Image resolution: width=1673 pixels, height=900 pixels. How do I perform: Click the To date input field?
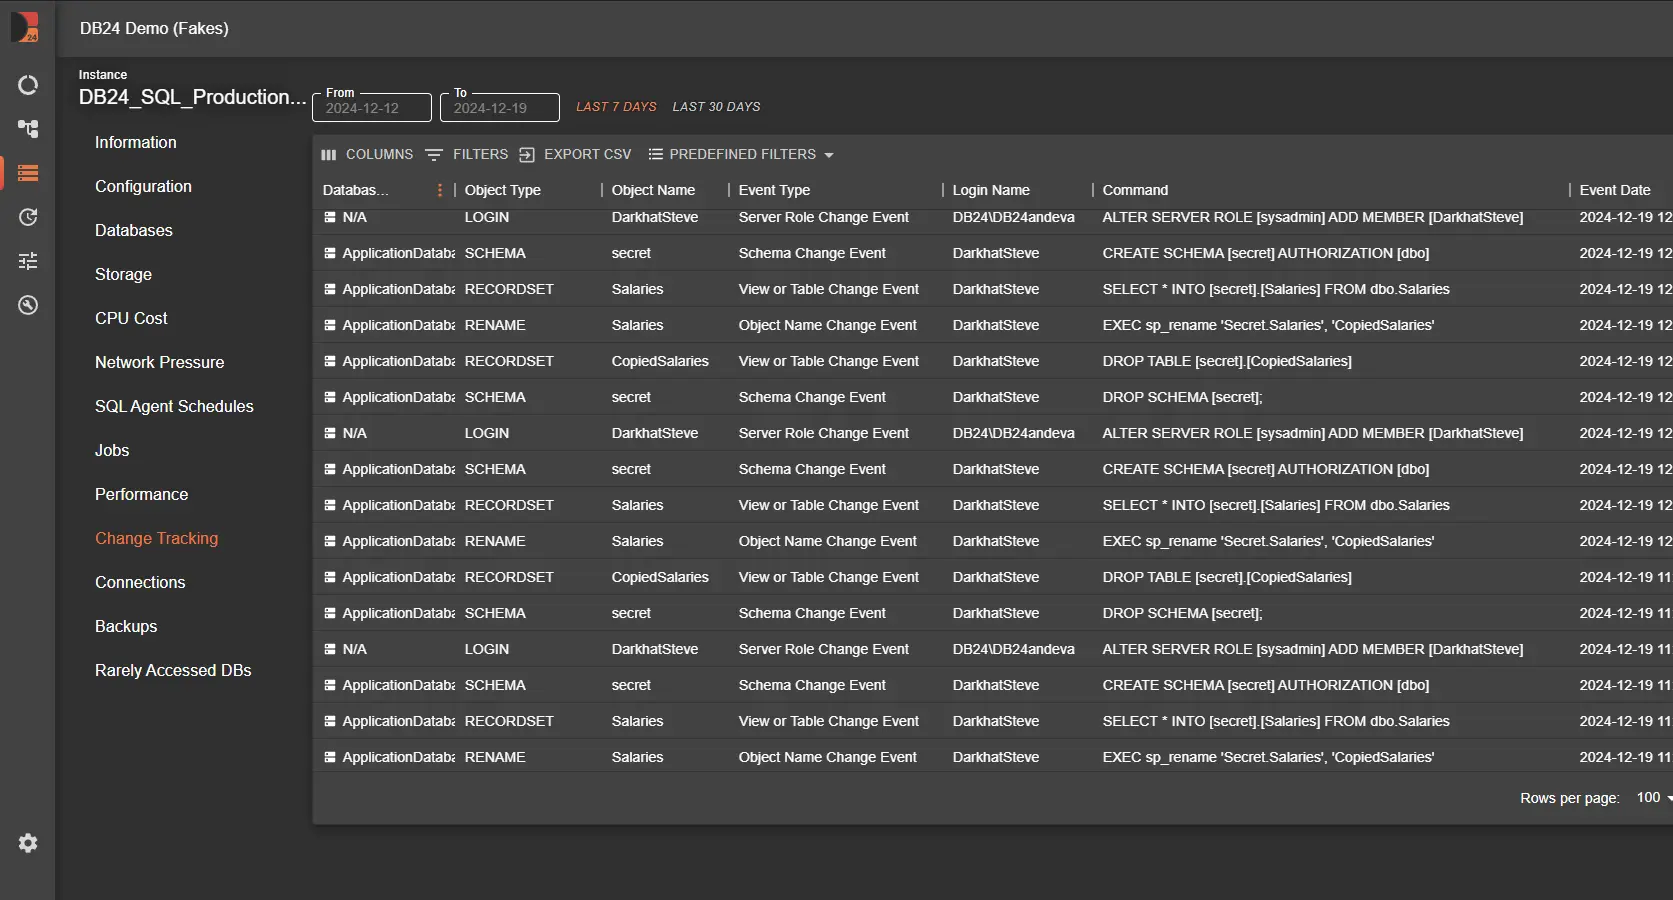(500, 108)
